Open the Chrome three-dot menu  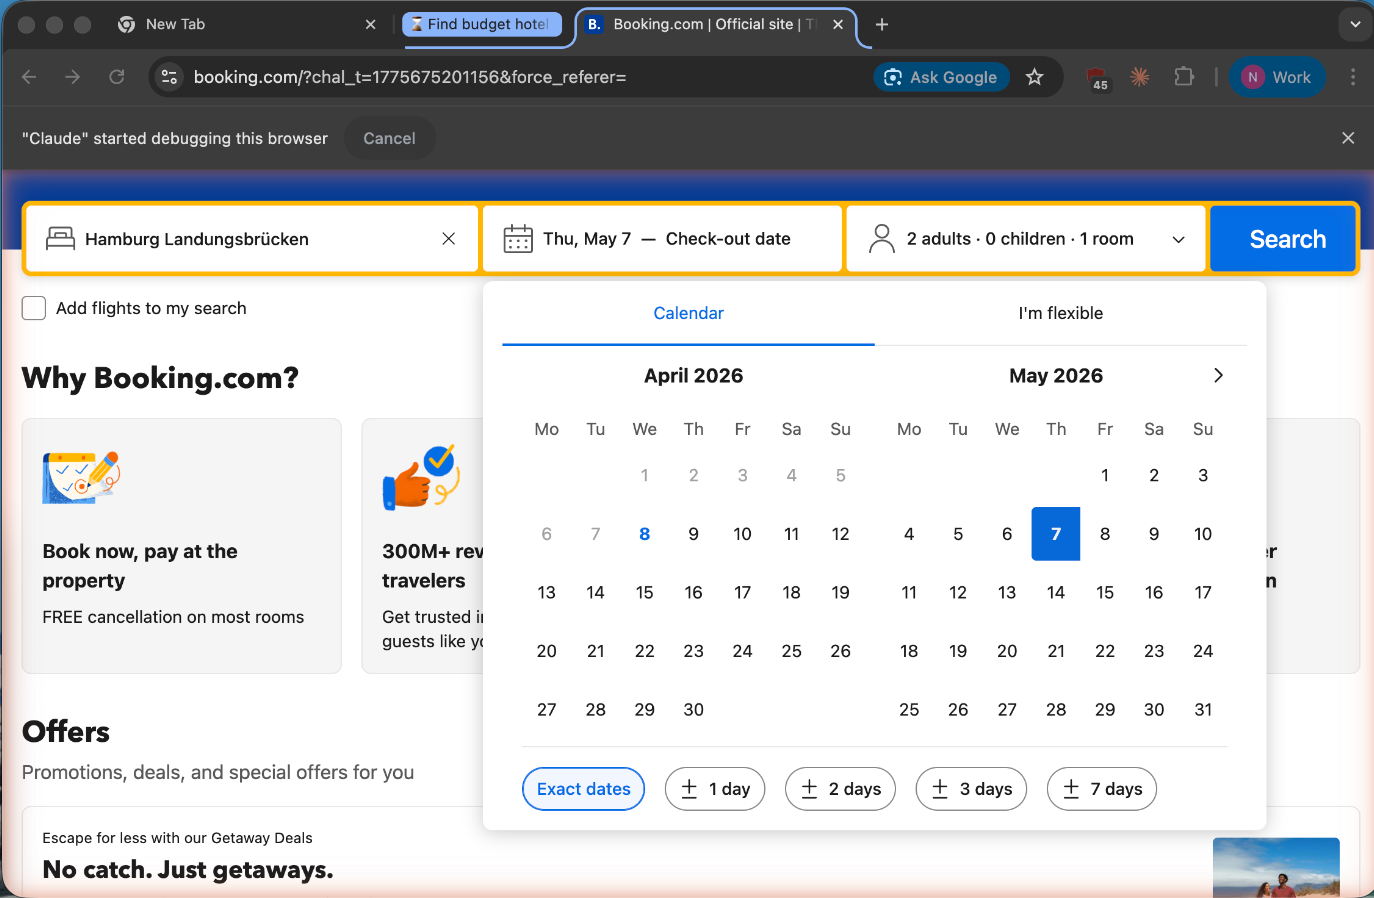[x=1353, y=77]
